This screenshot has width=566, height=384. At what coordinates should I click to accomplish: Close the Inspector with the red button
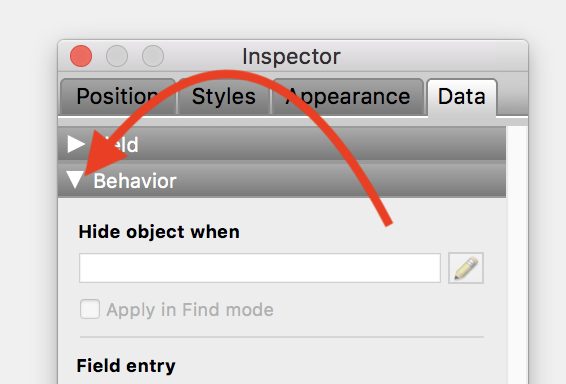[81, 56]
